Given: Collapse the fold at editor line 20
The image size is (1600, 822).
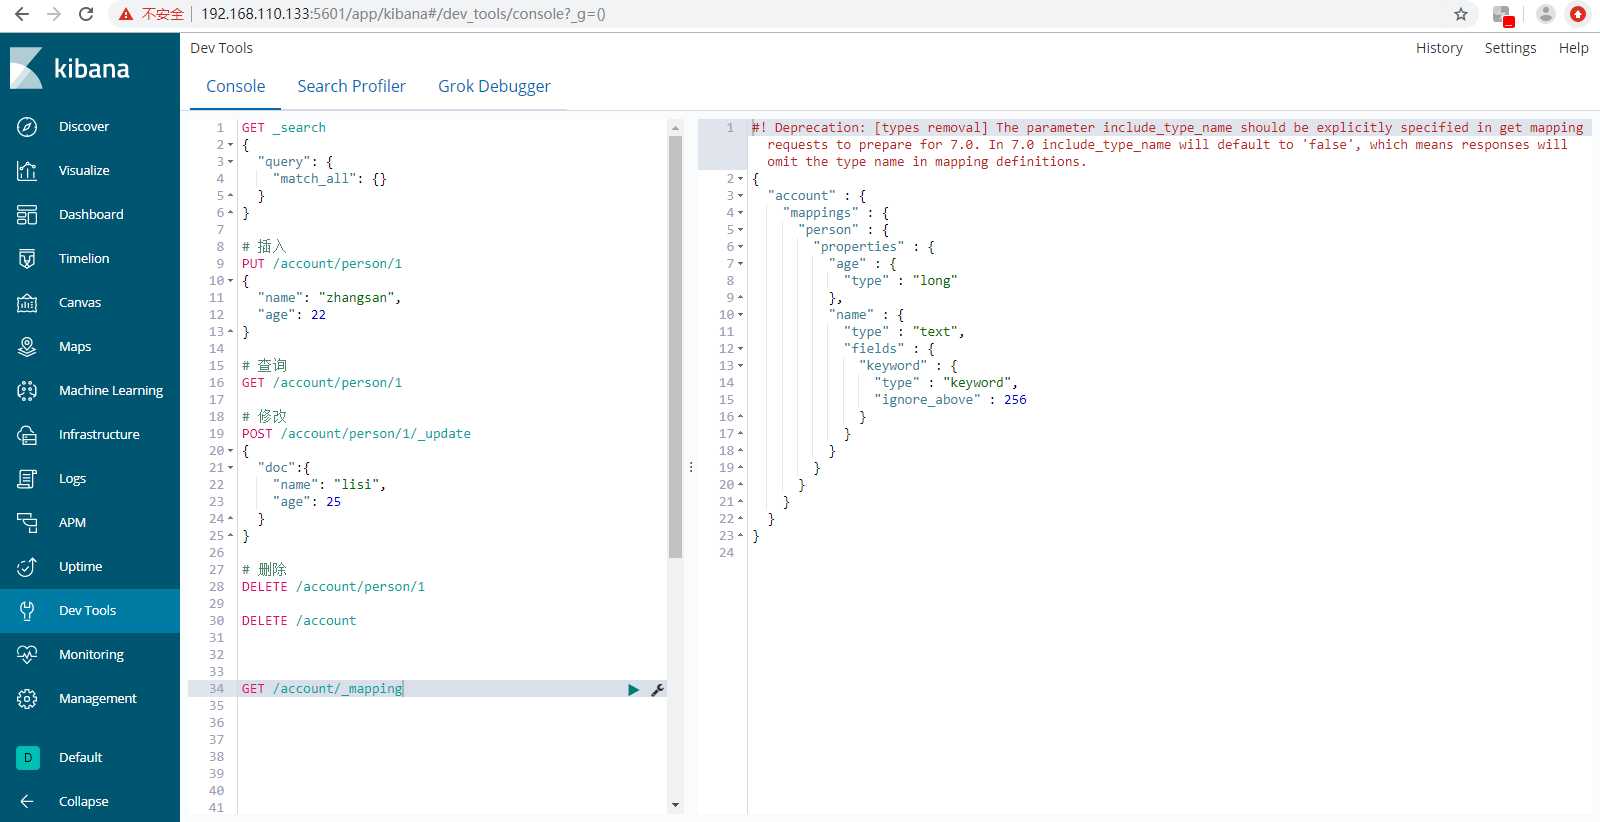Looking at the screenshot, I should coord(231,451).
